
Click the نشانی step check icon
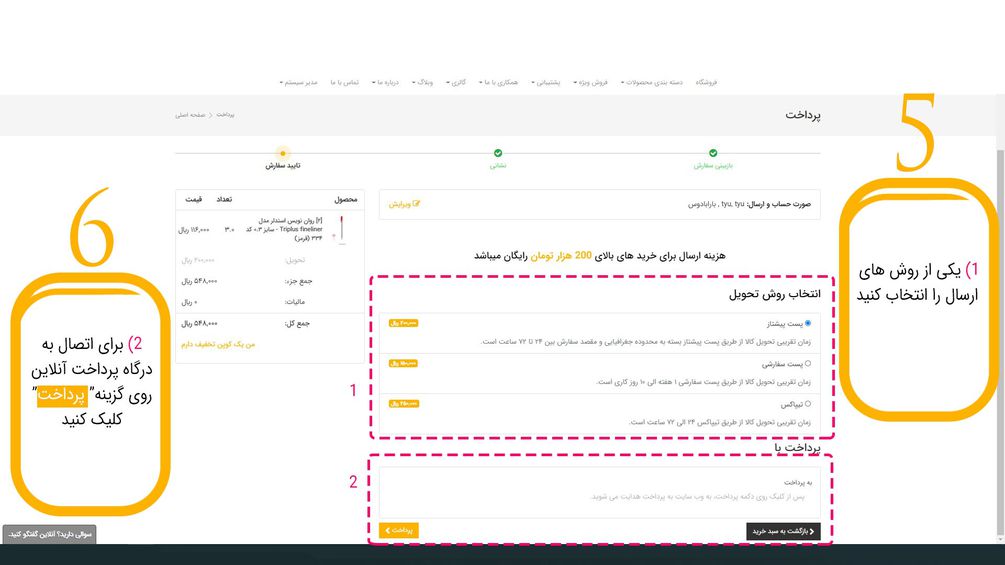coord(498,153)
